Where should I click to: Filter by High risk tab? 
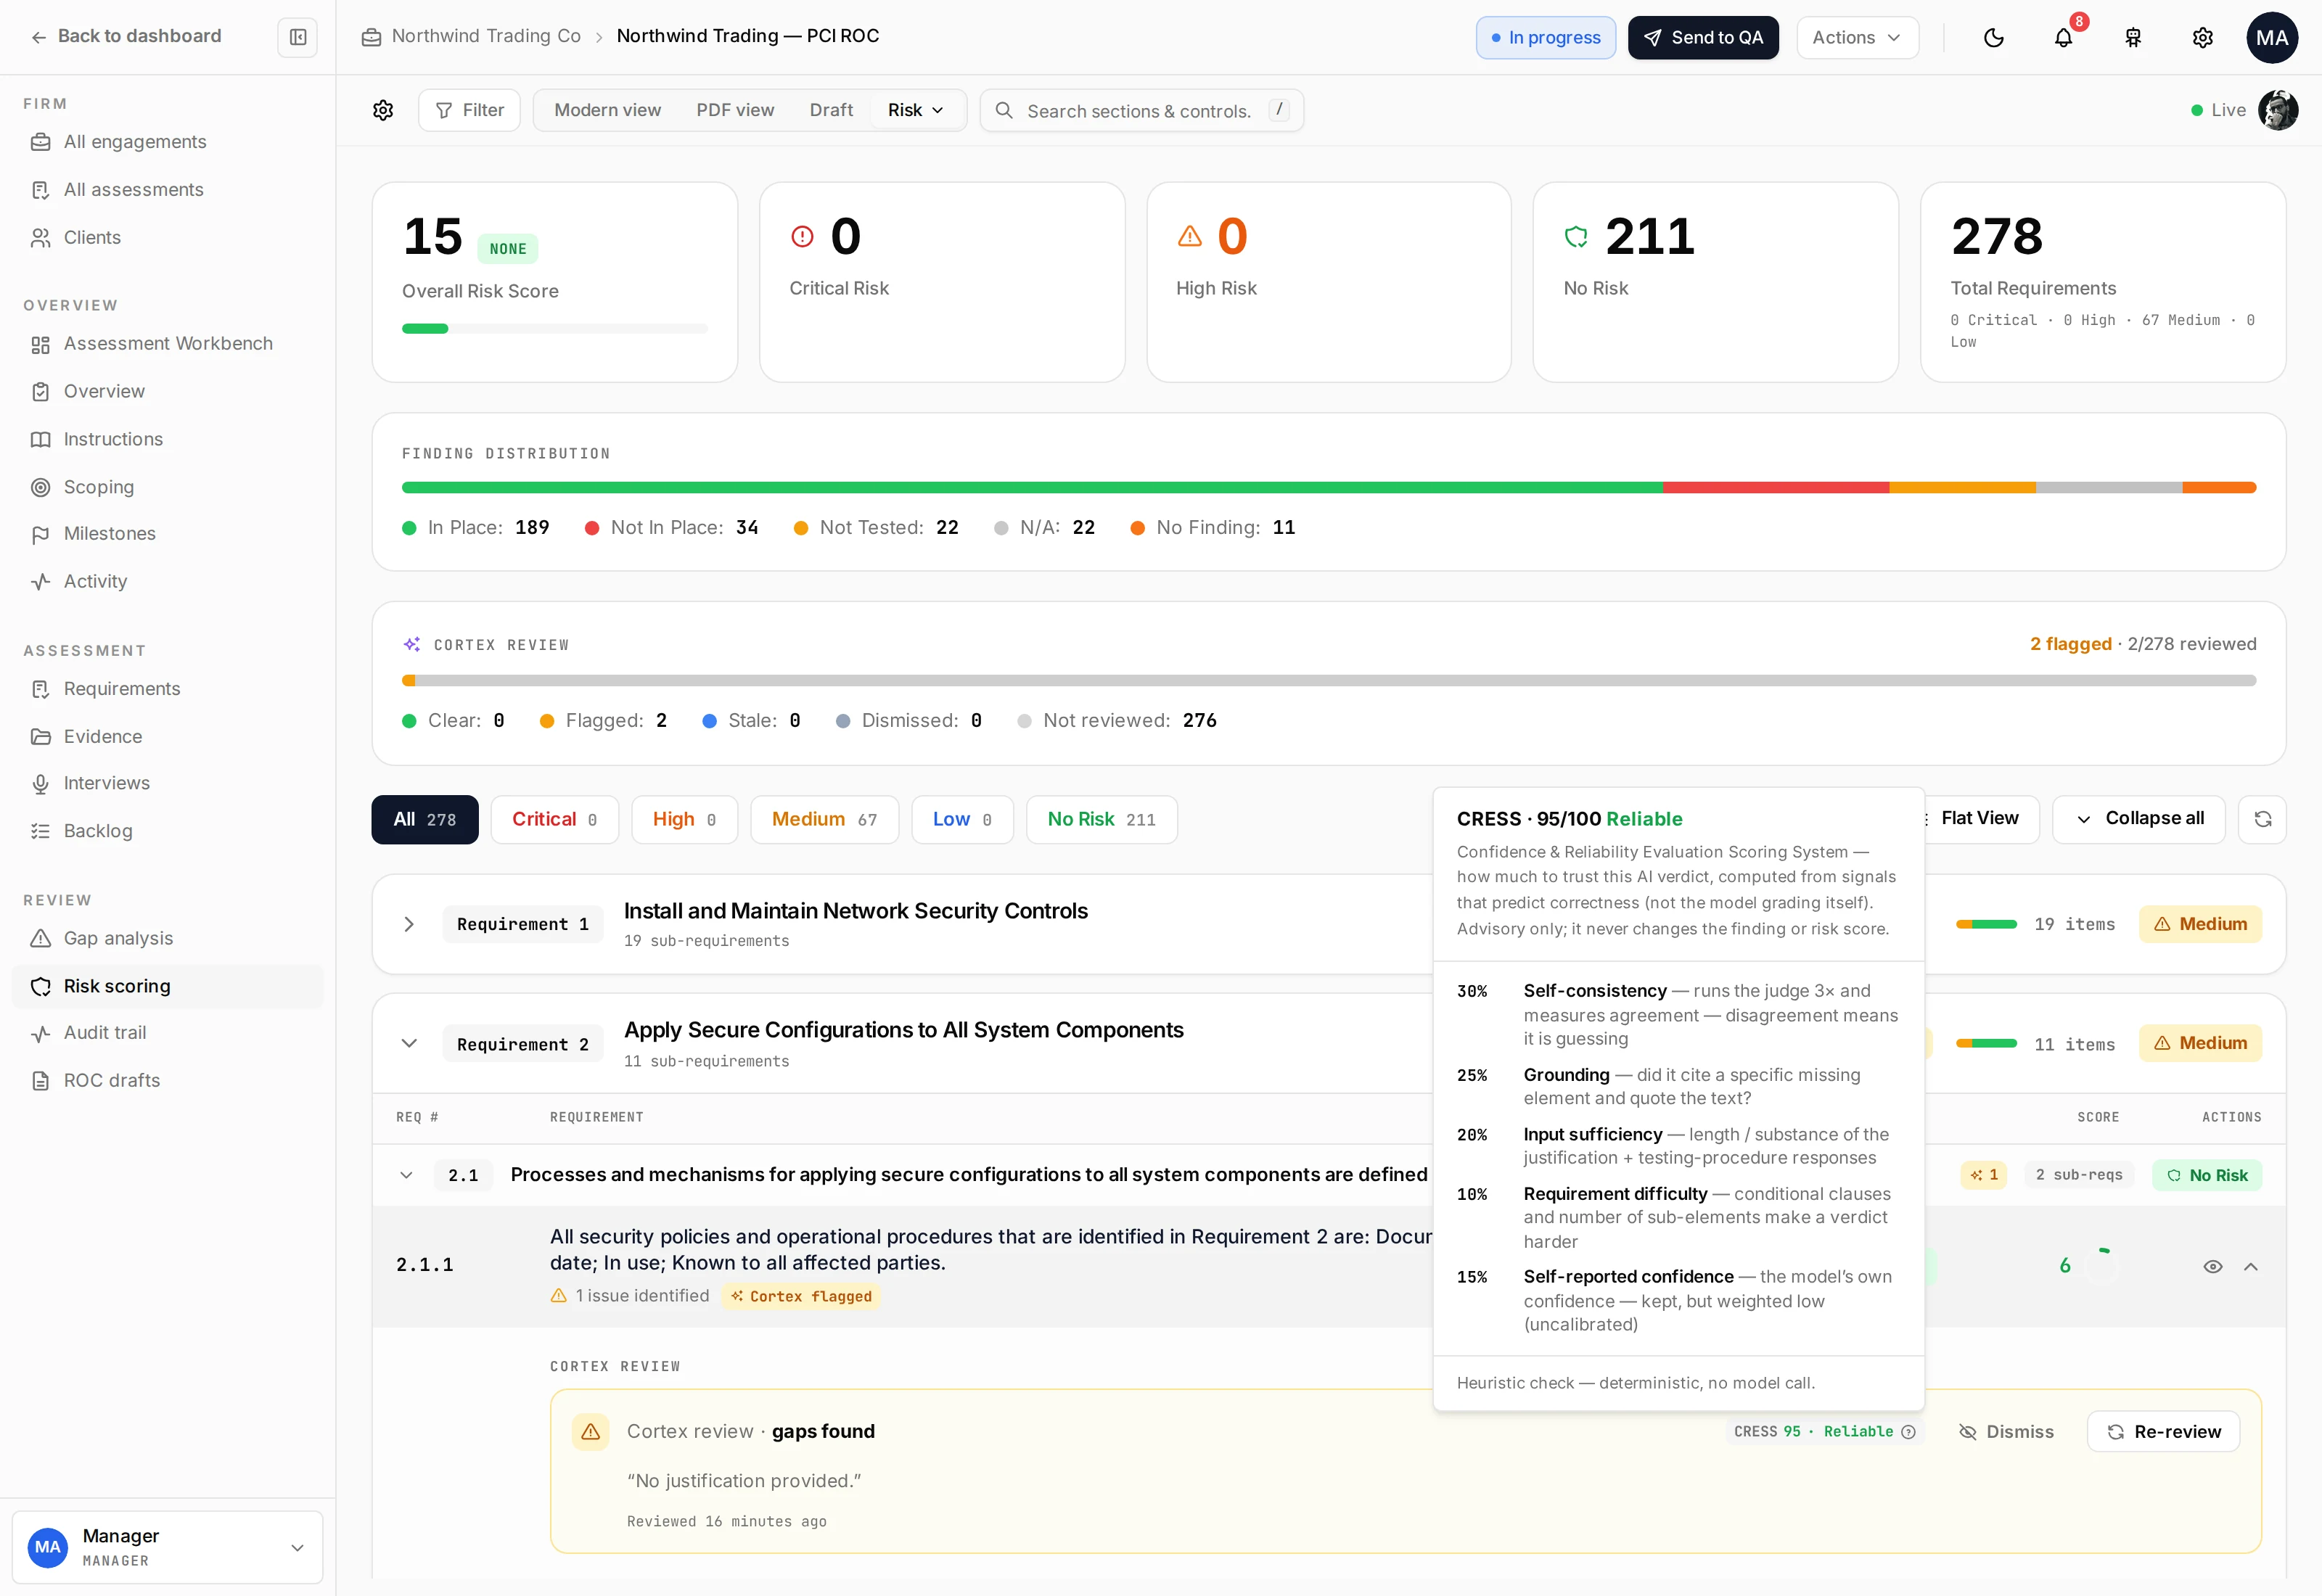(x=685, y=820)
